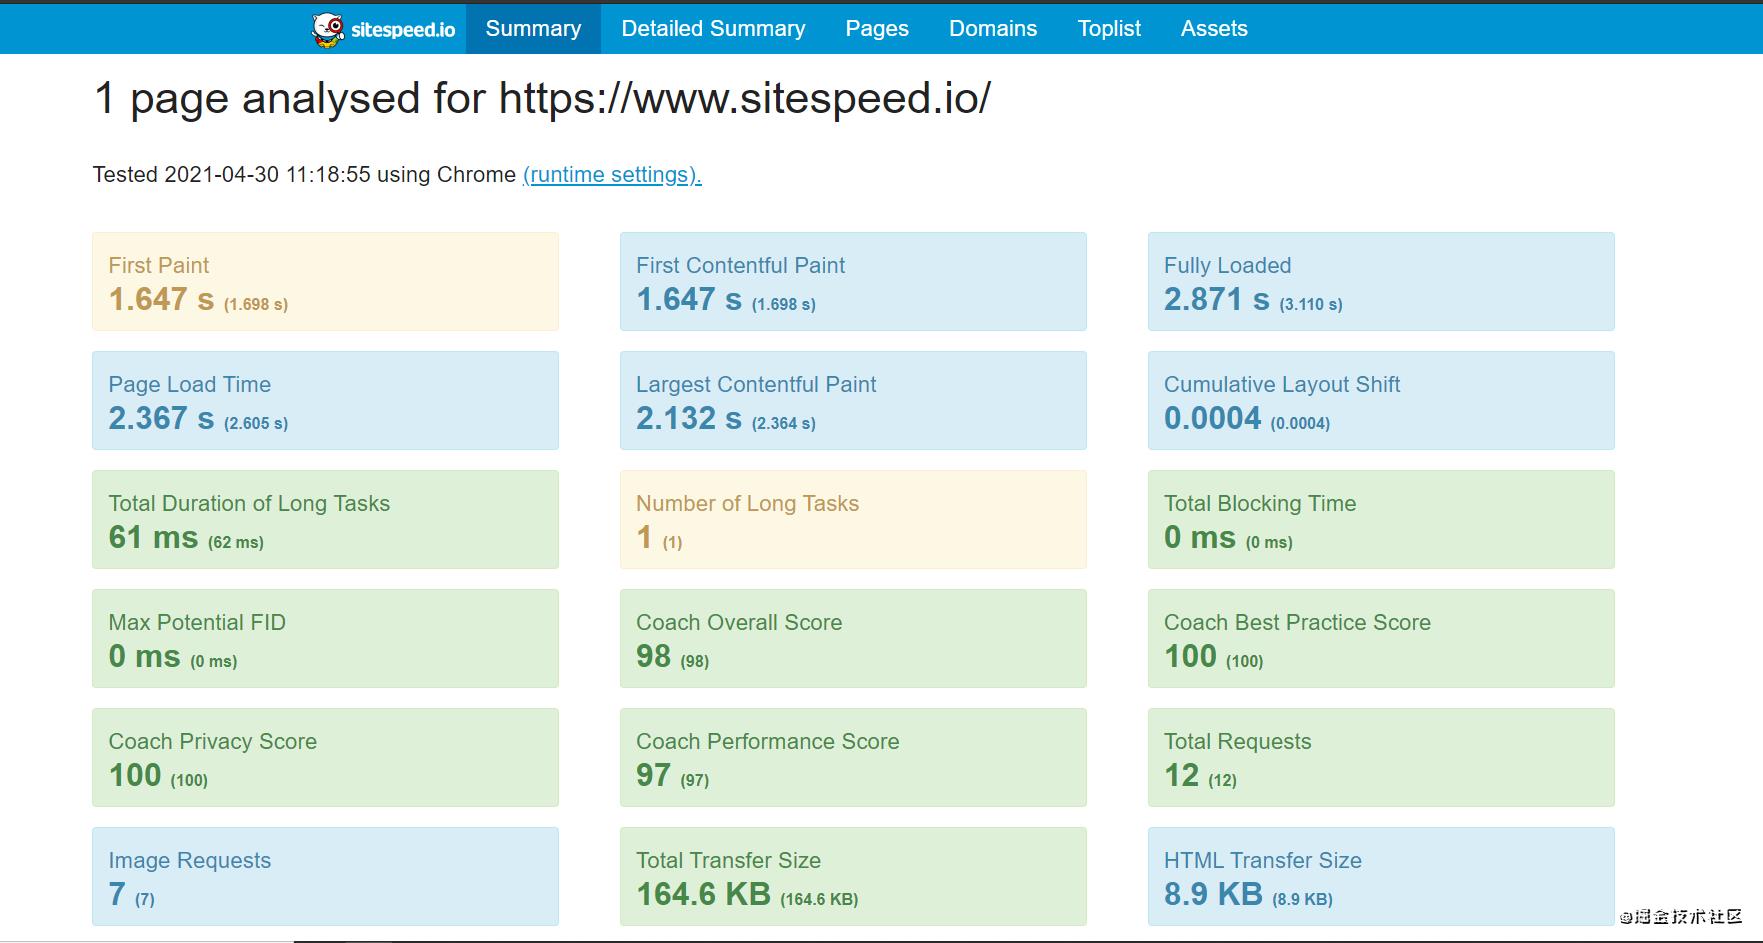Click the Total Requests value 12

1181,775
